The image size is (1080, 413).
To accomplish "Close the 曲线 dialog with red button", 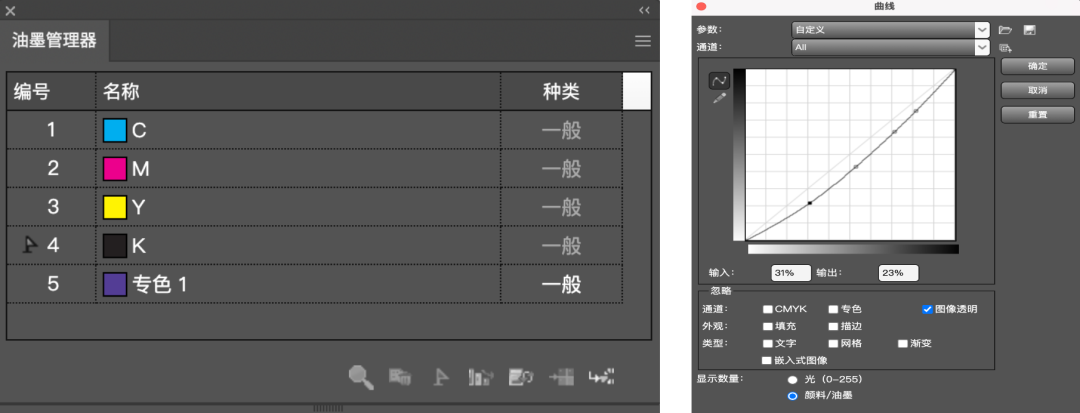I will [701, 6].
